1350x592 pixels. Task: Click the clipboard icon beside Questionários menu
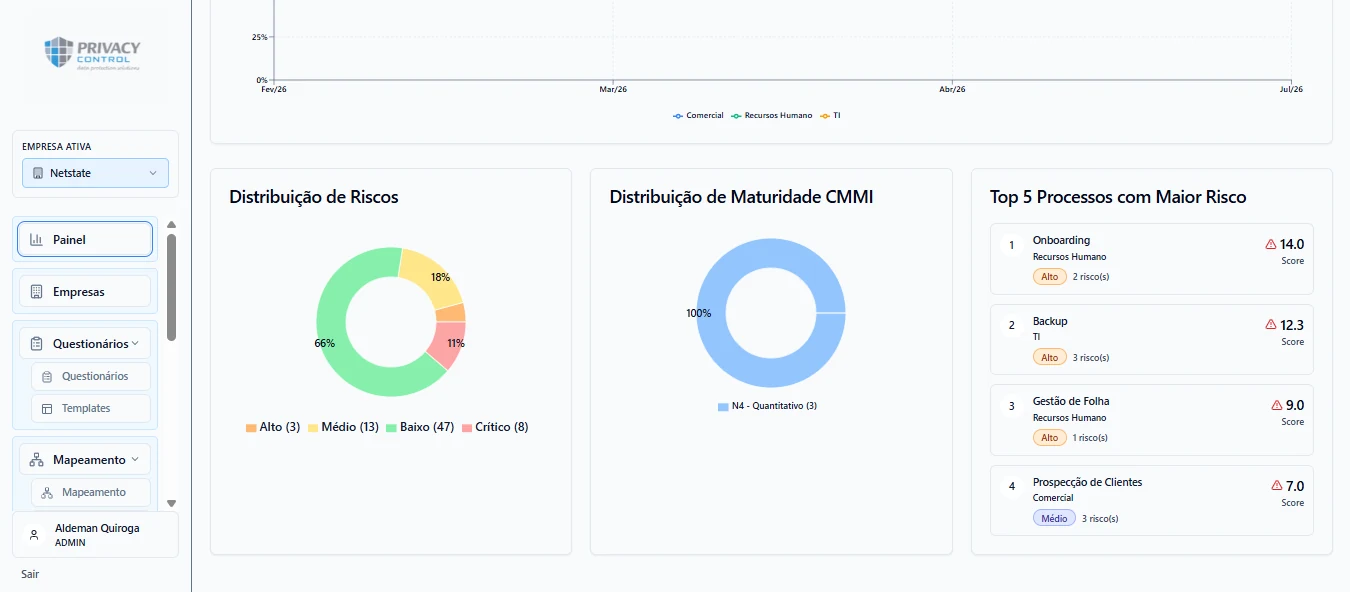click(36, 344)
